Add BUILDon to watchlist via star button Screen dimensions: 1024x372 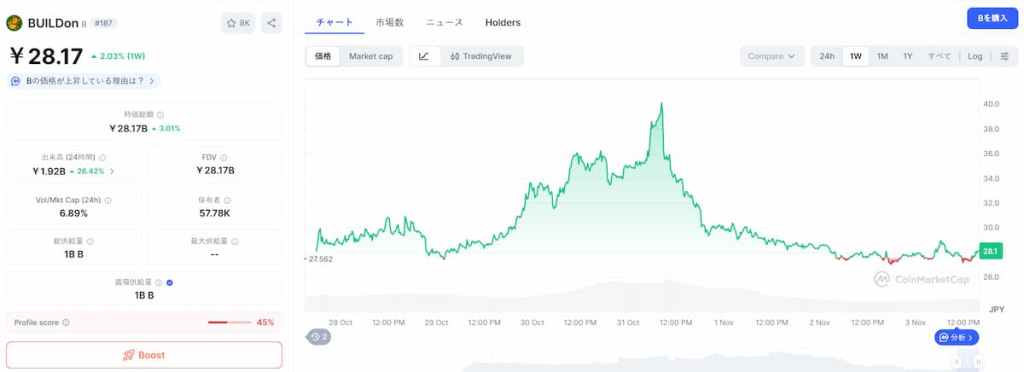238,23
